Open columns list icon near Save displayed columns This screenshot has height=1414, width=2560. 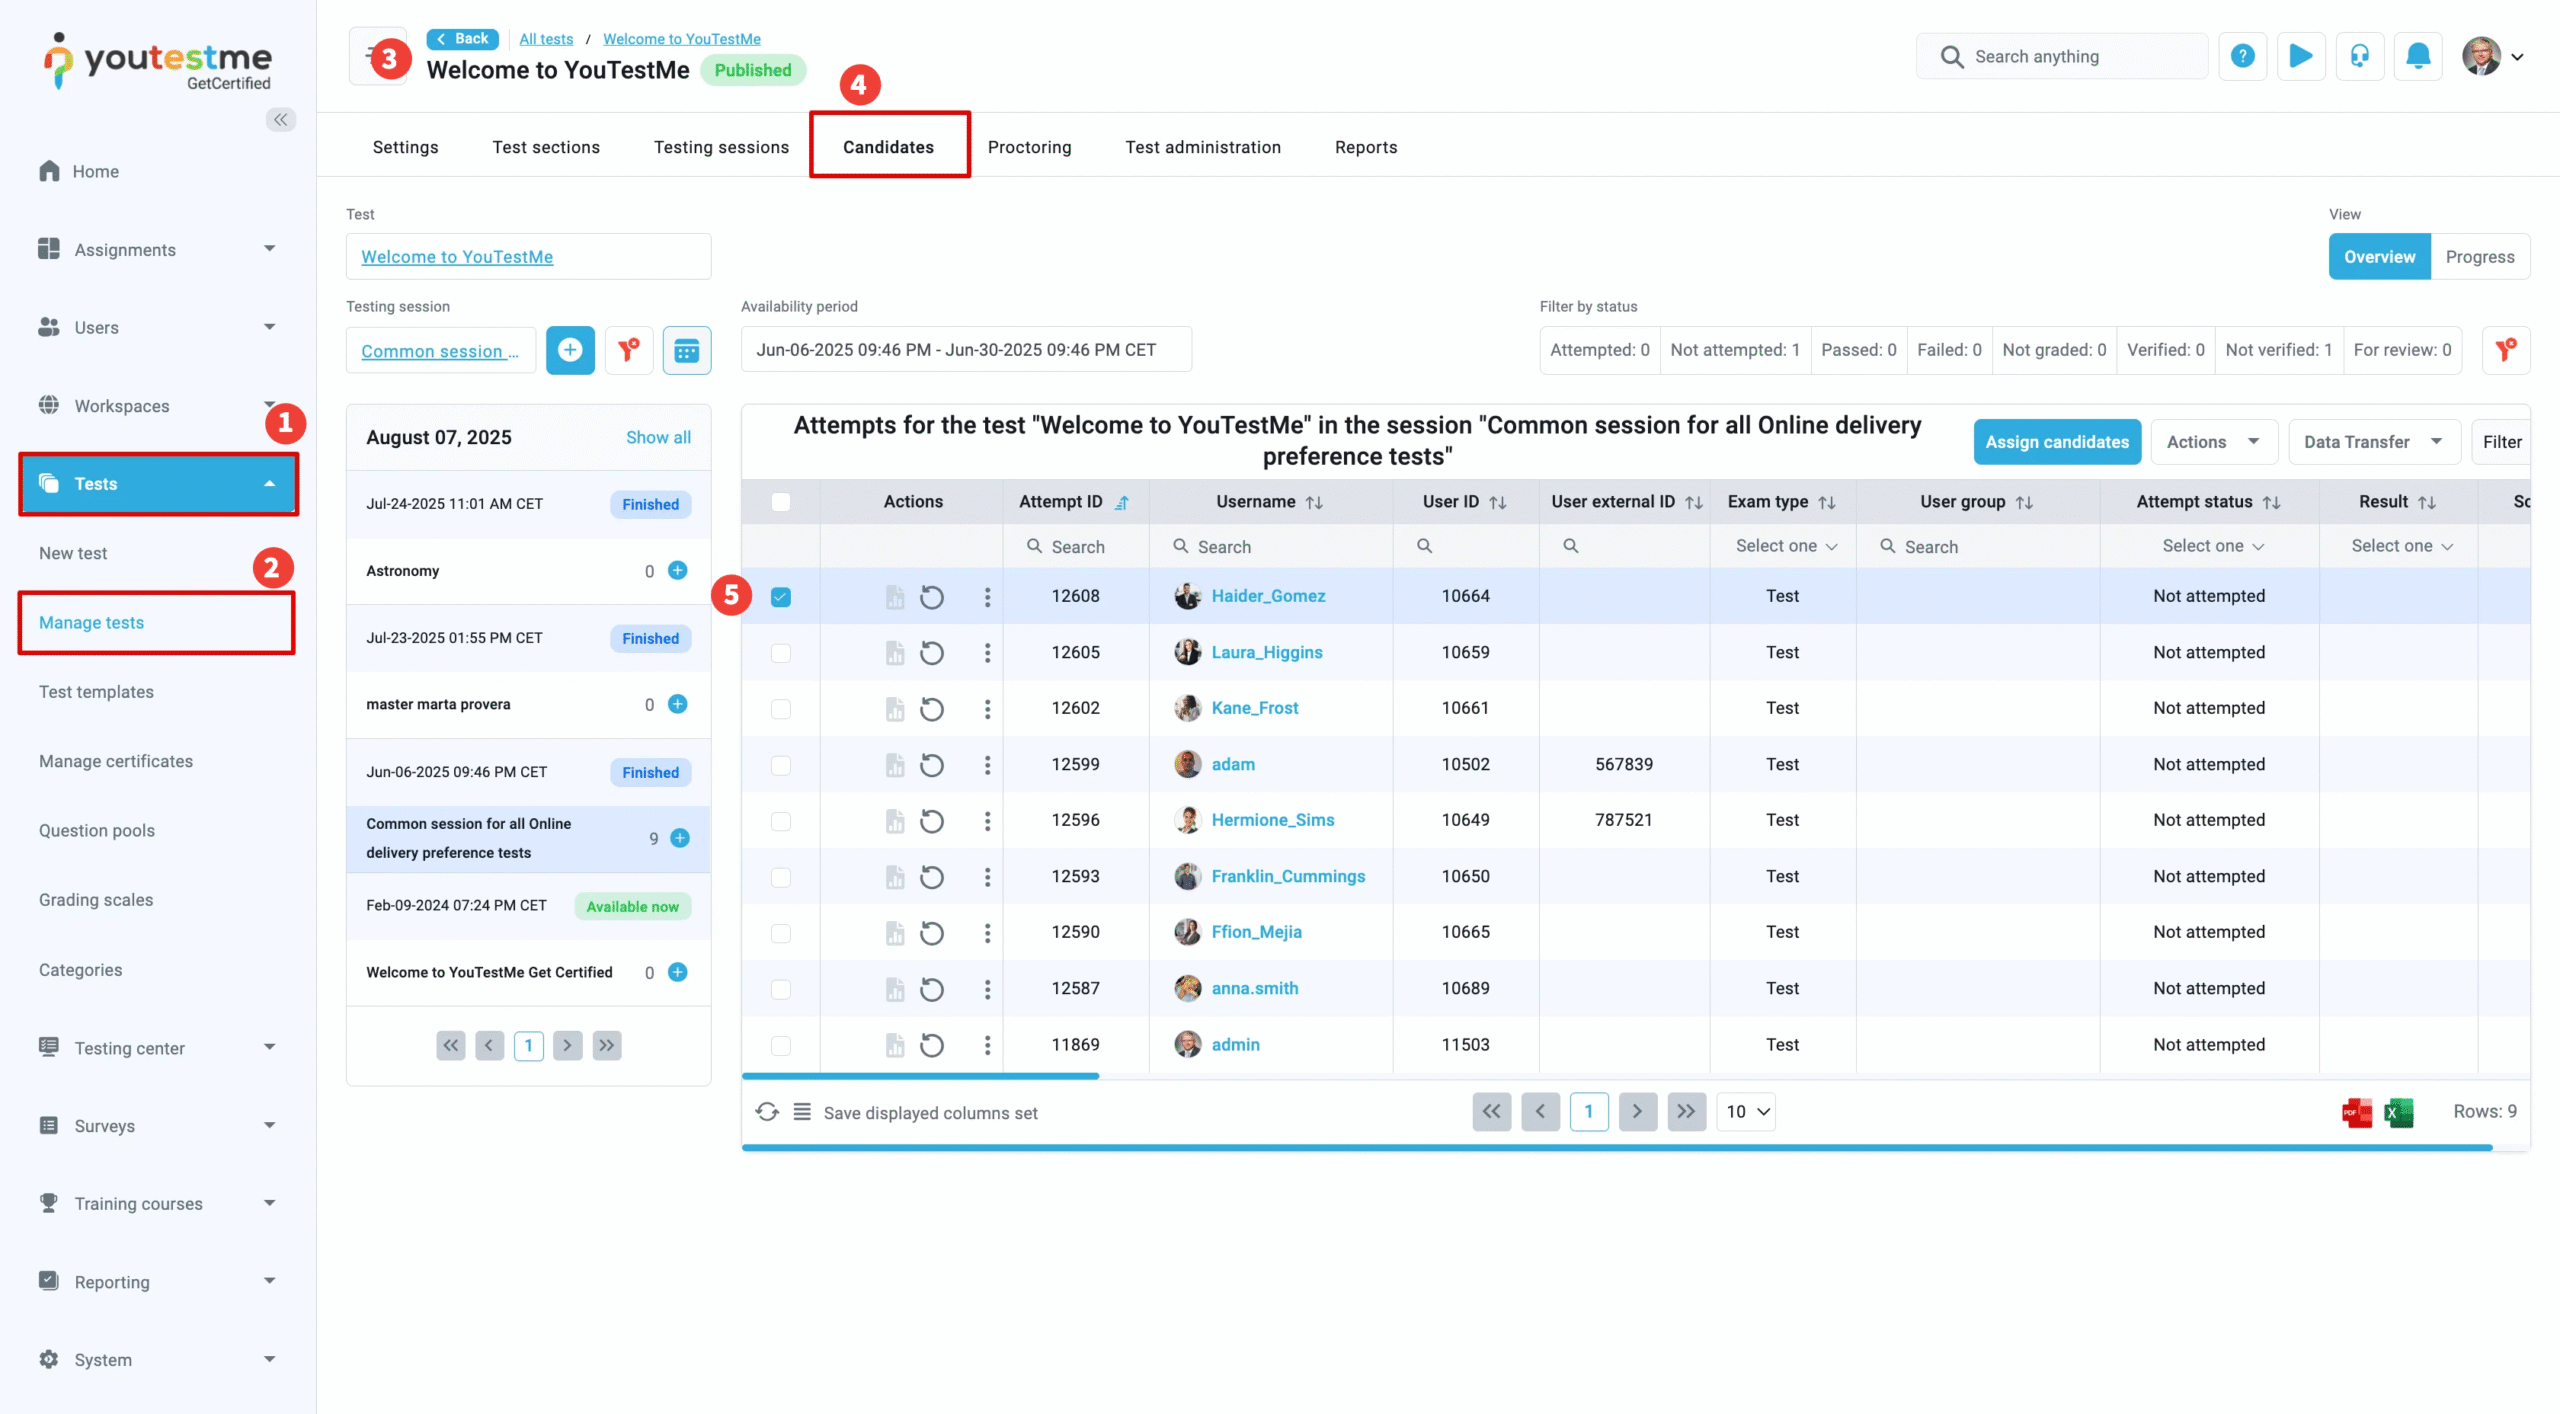pyautogui.click(x=802, y=1112)
